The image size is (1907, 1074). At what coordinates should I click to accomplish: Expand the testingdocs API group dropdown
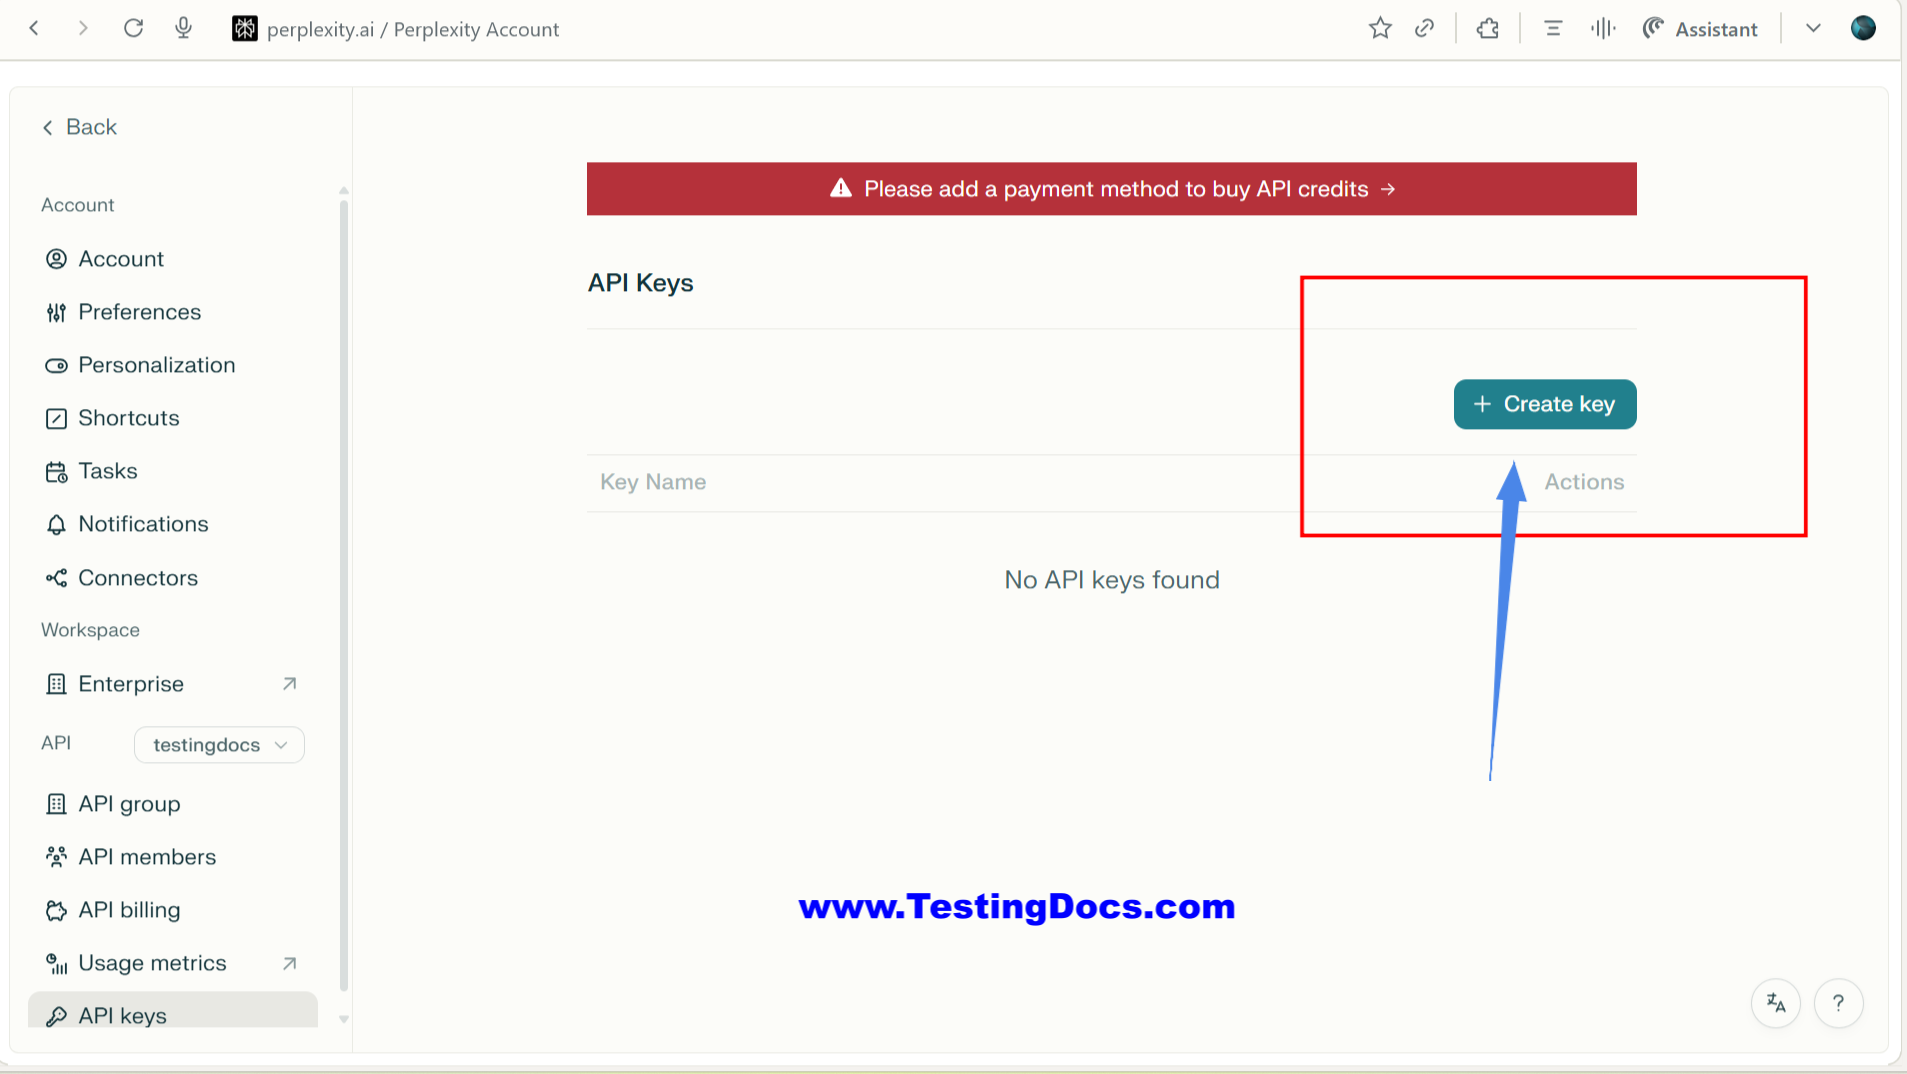[219, 745]
